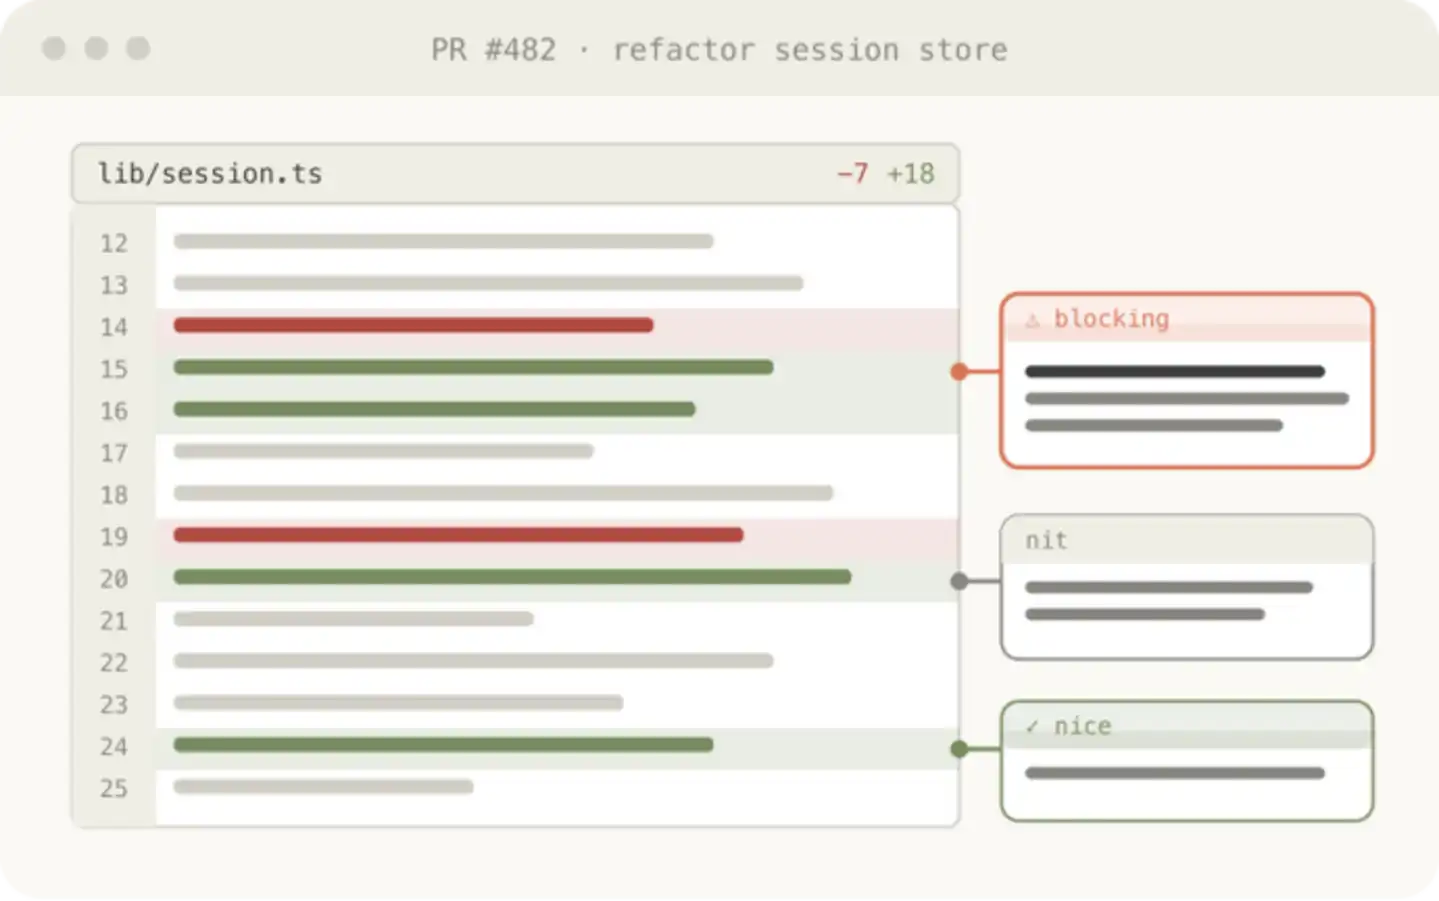Select the orange connector dot at line 15

pyautogui.click(x=959, y=372)
